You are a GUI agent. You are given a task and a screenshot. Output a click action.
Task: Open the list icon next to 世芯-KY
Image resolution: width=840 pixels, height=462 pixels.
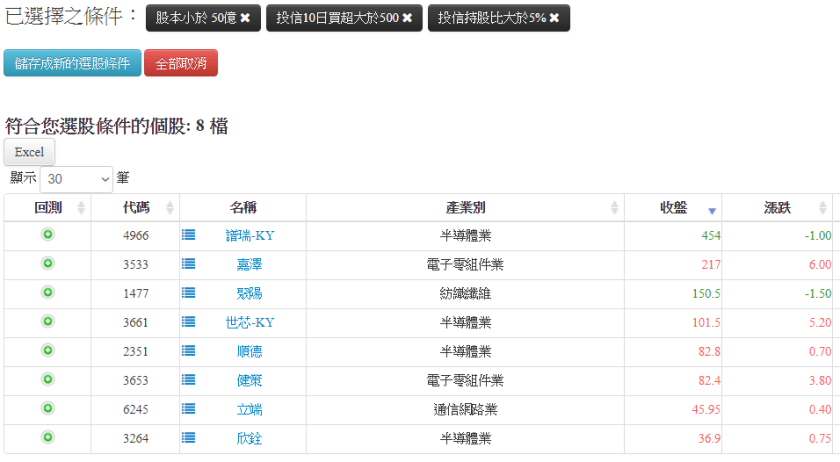click(189, 322)
